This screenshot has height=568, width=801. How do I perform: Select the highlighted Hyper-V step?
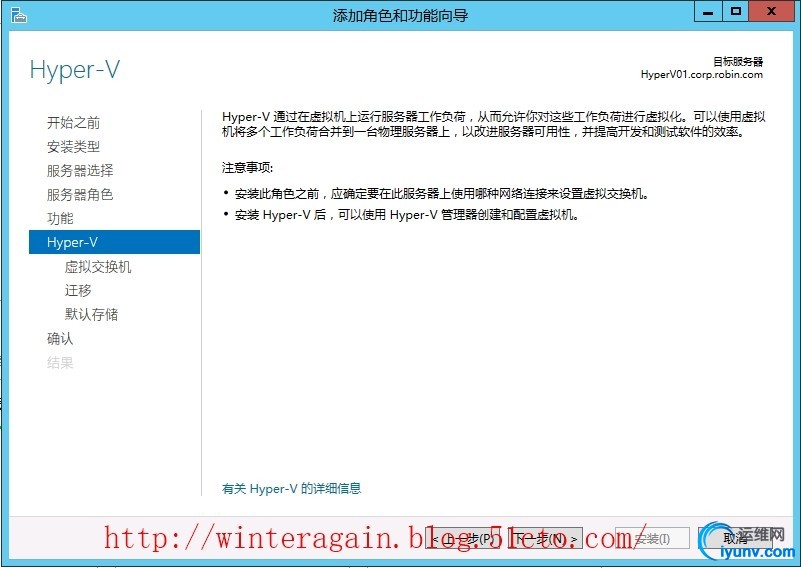coord(114,242)
